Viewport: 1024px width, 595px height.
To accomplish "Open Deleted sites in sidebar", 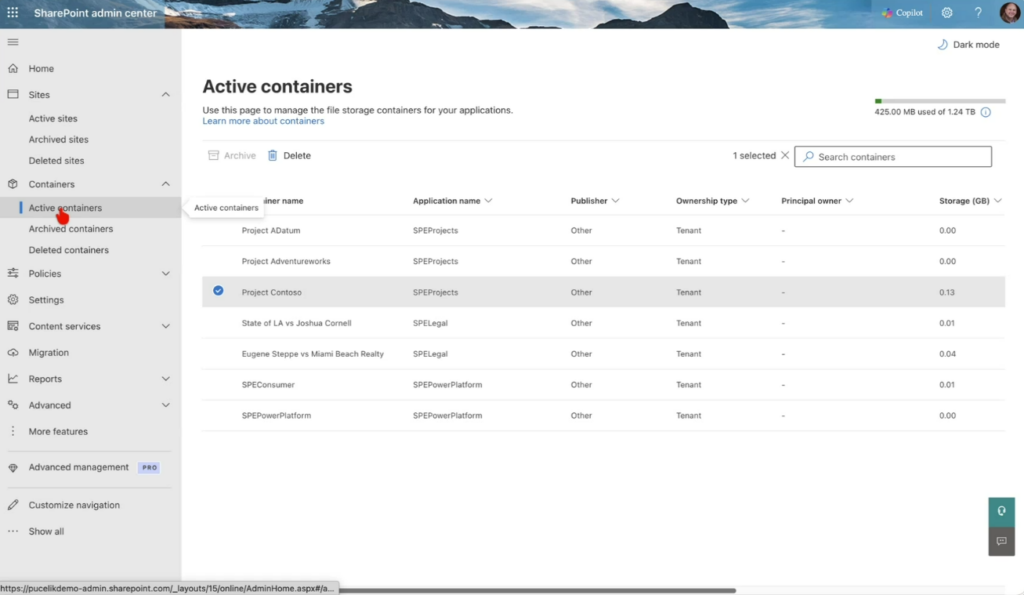I will (56, 161).
